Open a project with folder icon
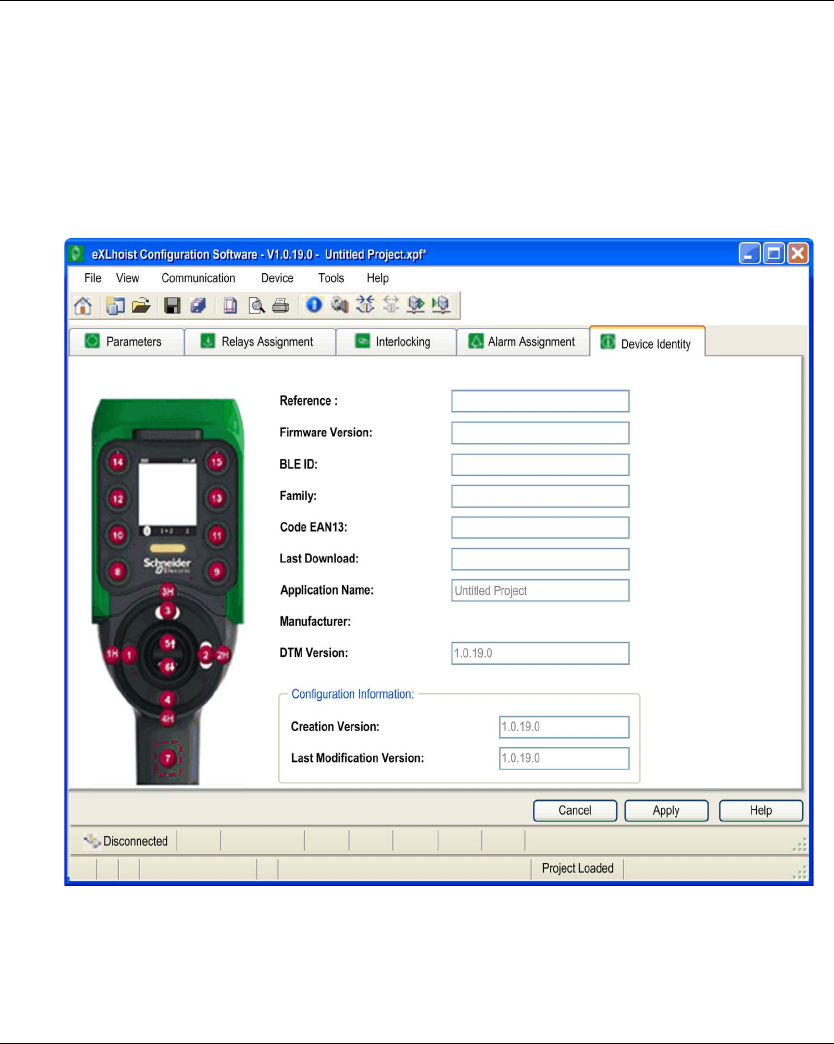 pyautogui.click(x=140, y=306)
